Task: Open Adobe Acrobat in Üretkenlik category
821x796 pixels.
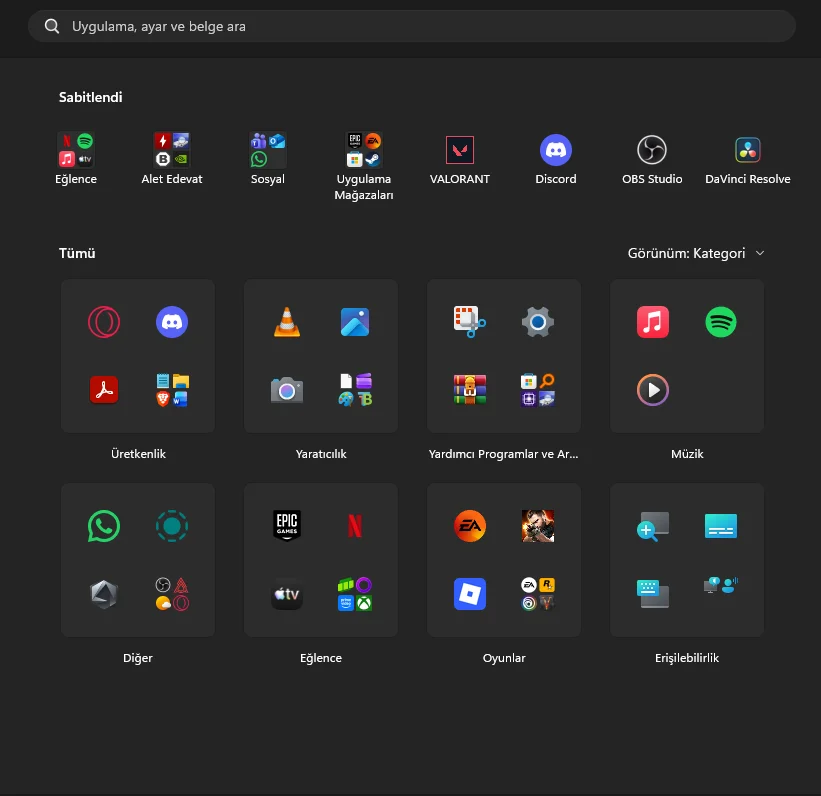Action: [104, 390]
